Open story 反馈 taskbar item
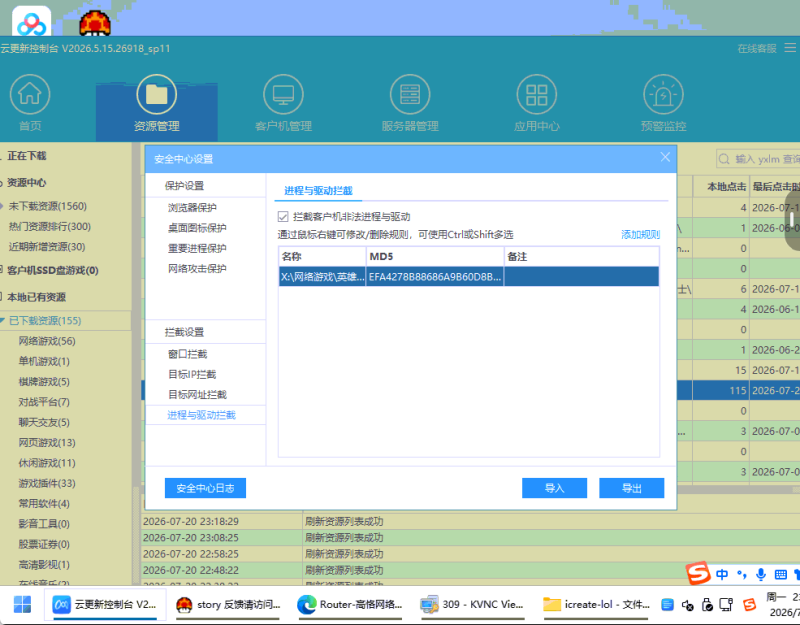This screenshot has width=800, height=625. point(228,605)
